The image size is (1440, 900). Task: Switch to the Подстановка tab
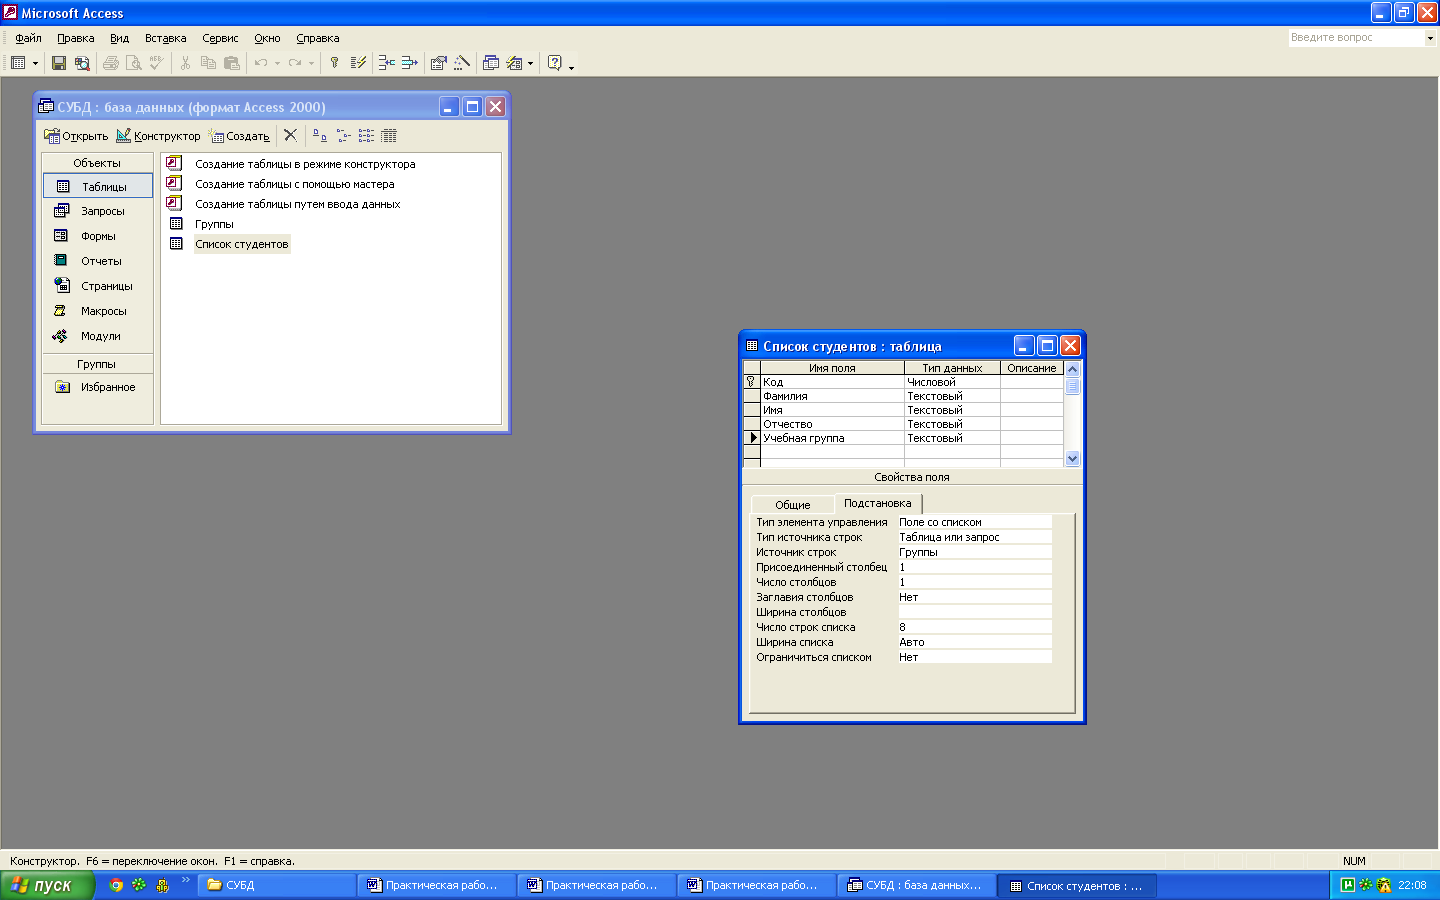pyautogui.click(x=877, y=503)
